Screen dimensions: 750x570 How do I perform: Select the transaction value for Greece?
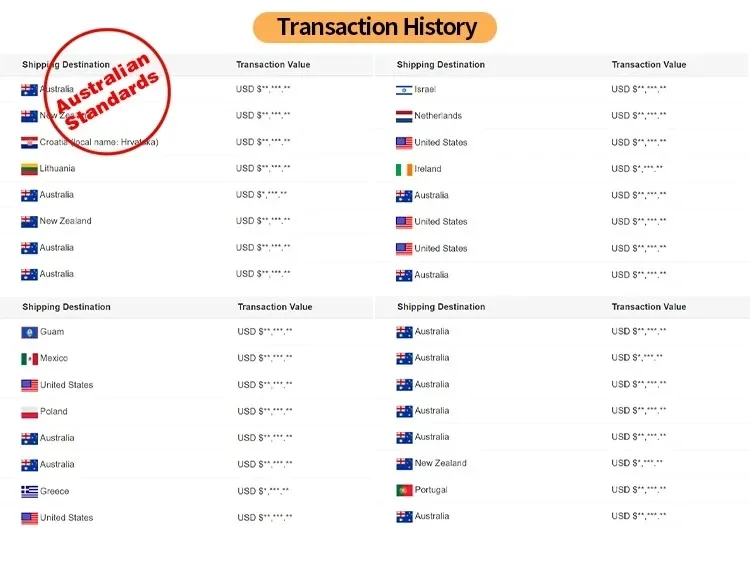coord(263,491)
